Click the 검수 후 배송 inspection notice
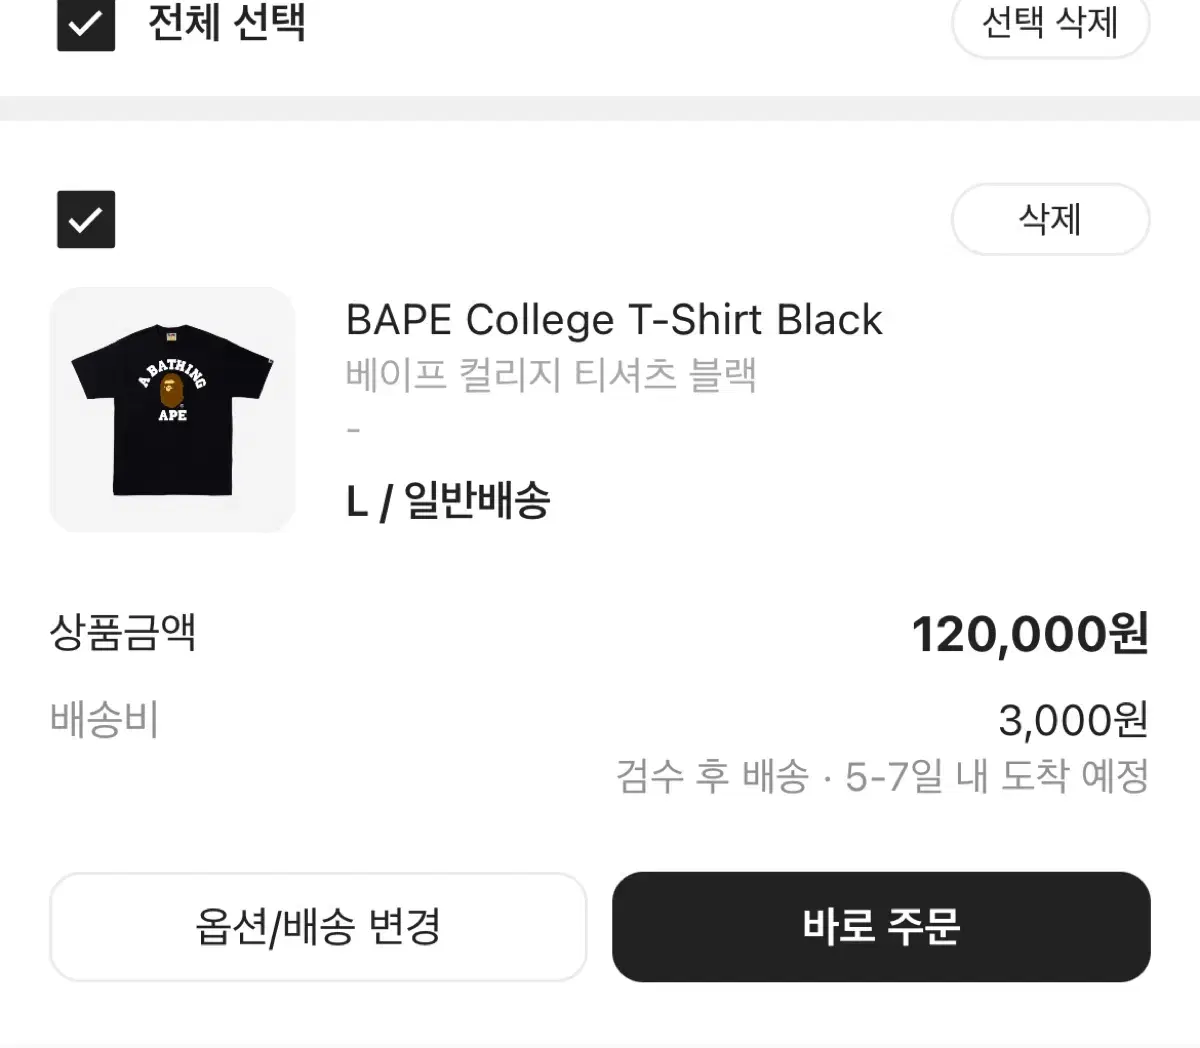Screen dimensions: 1200x1048 click(x=712, y=776)
